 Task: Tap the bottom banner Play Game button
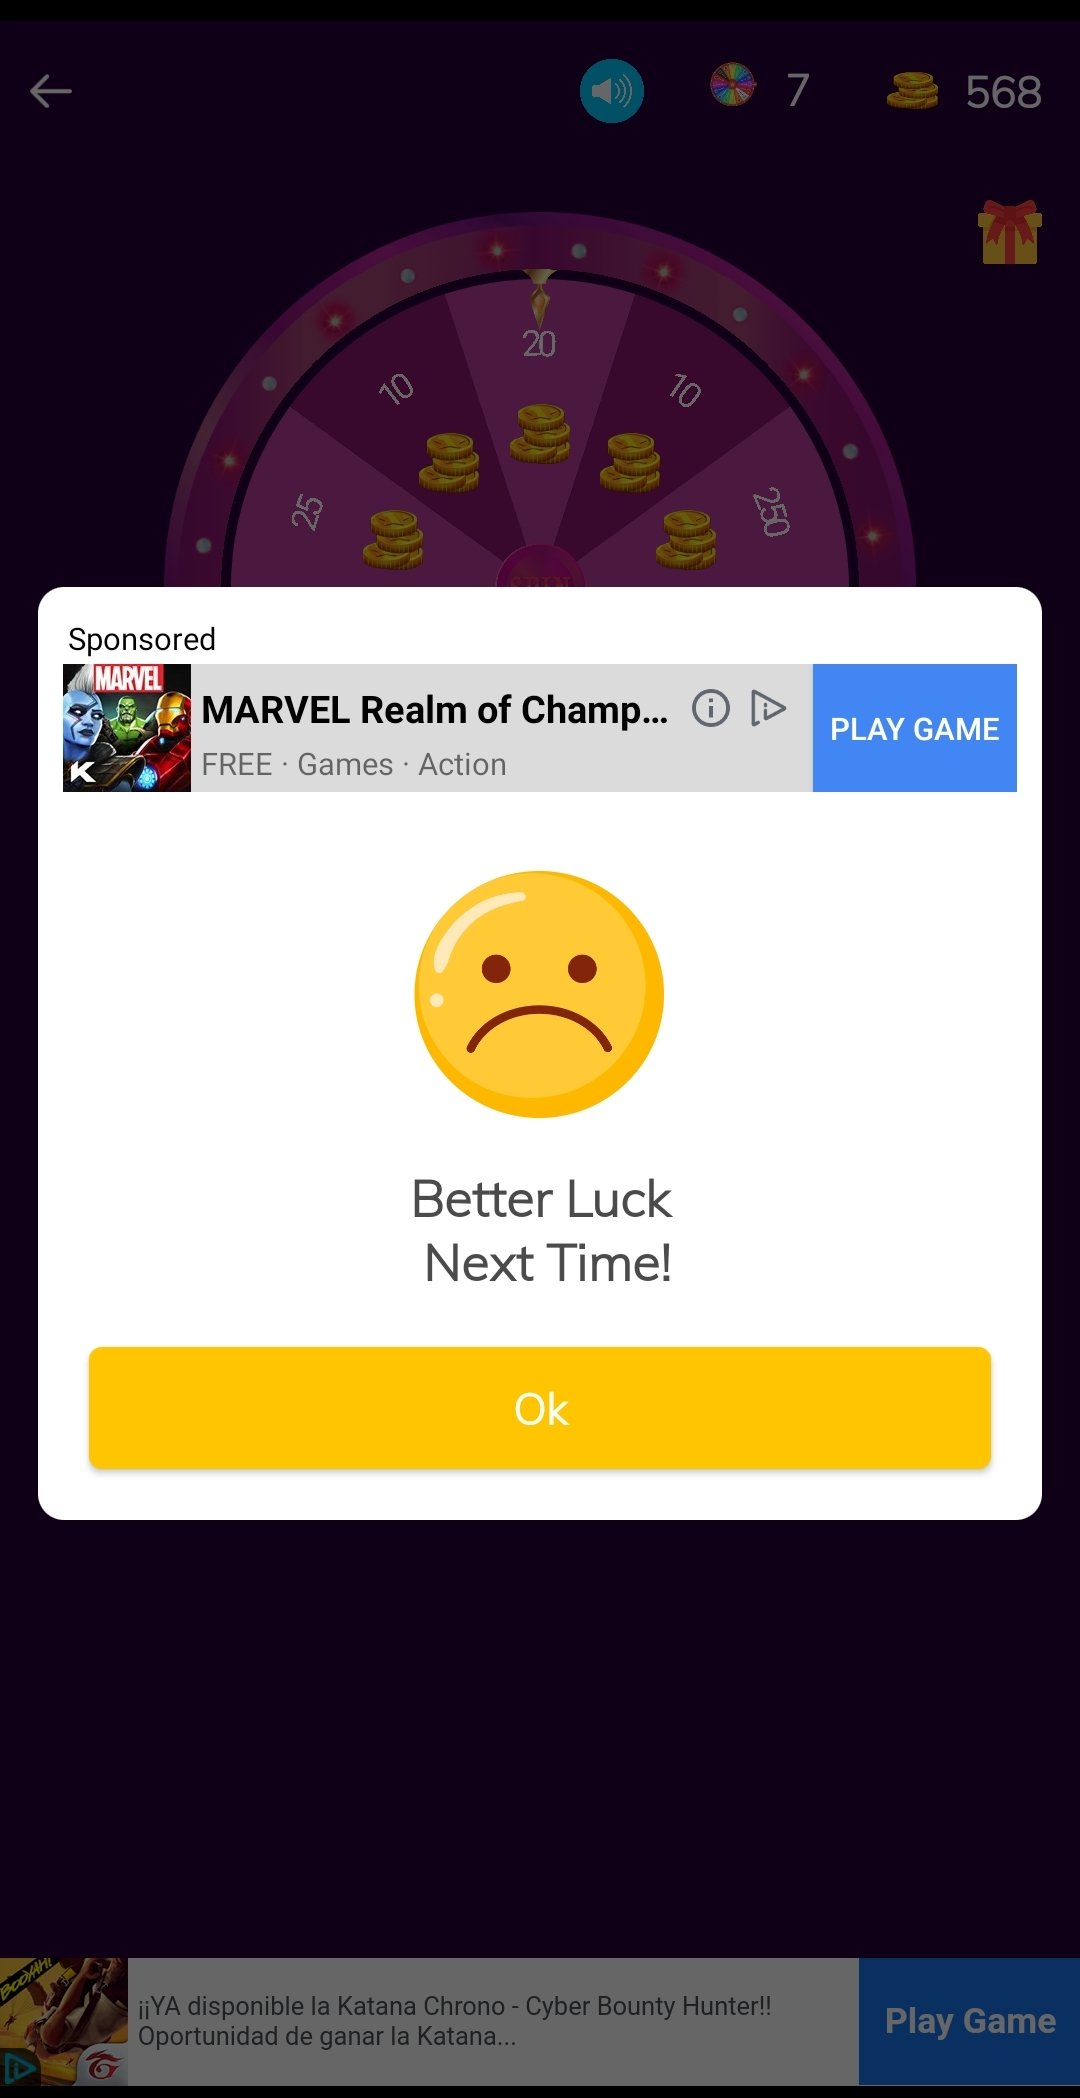(x=970, y=2021)
